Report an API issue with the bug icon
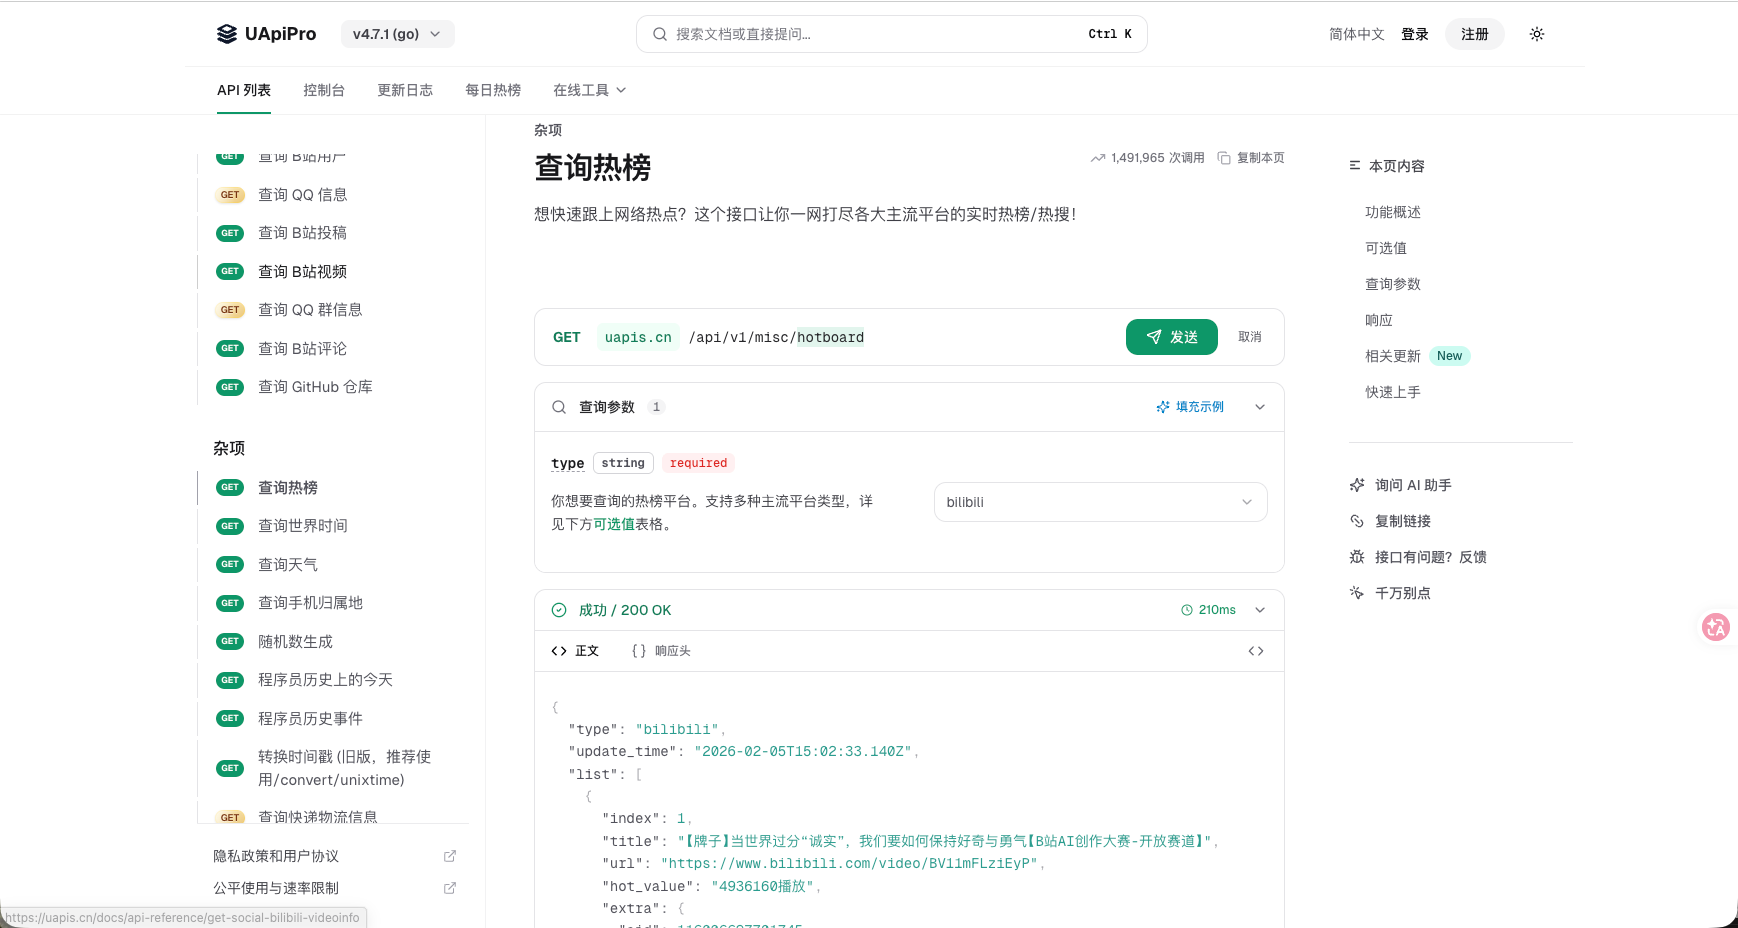 click(x=1356, y=556)
